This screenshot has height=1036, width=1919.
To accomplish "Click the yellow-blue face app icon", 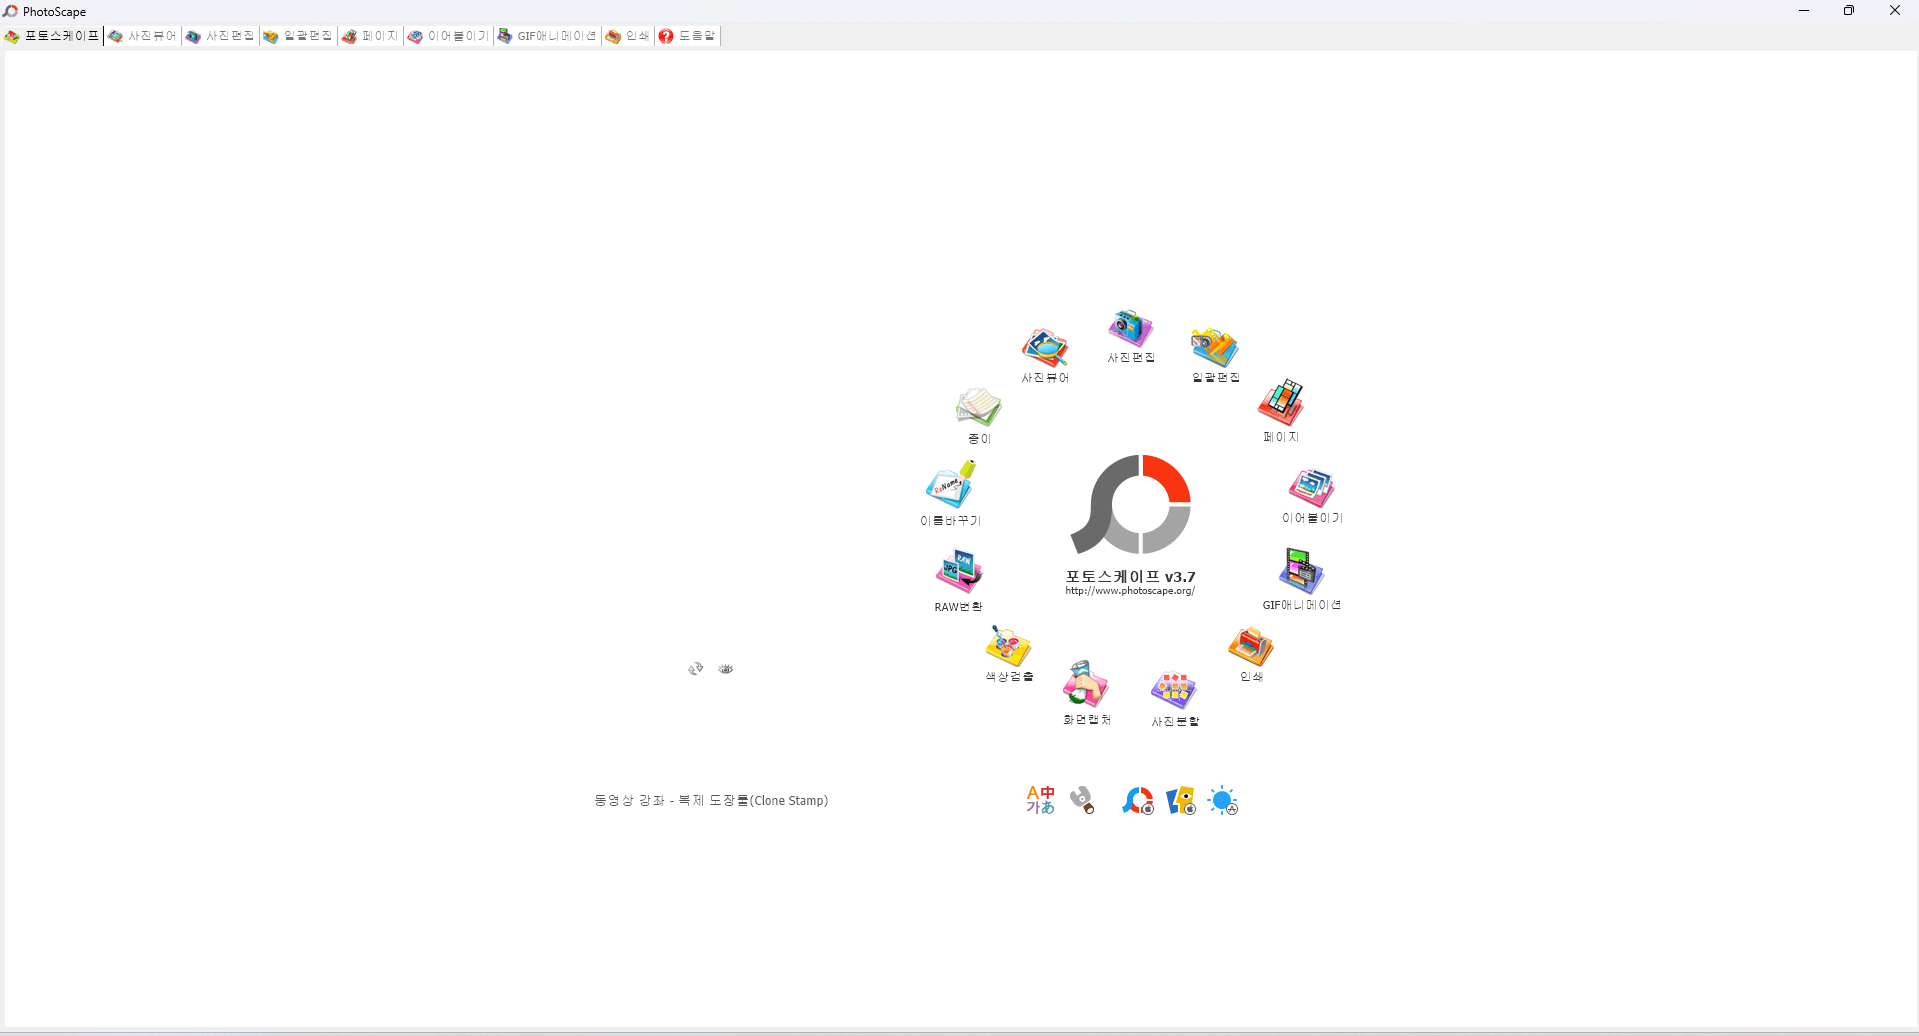I will tap(1181, 801).
